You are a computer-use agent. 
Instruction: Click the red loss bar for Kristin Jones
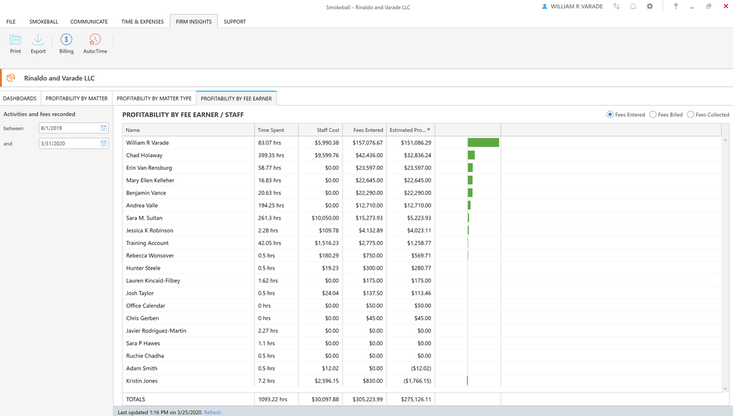(467, 380)
